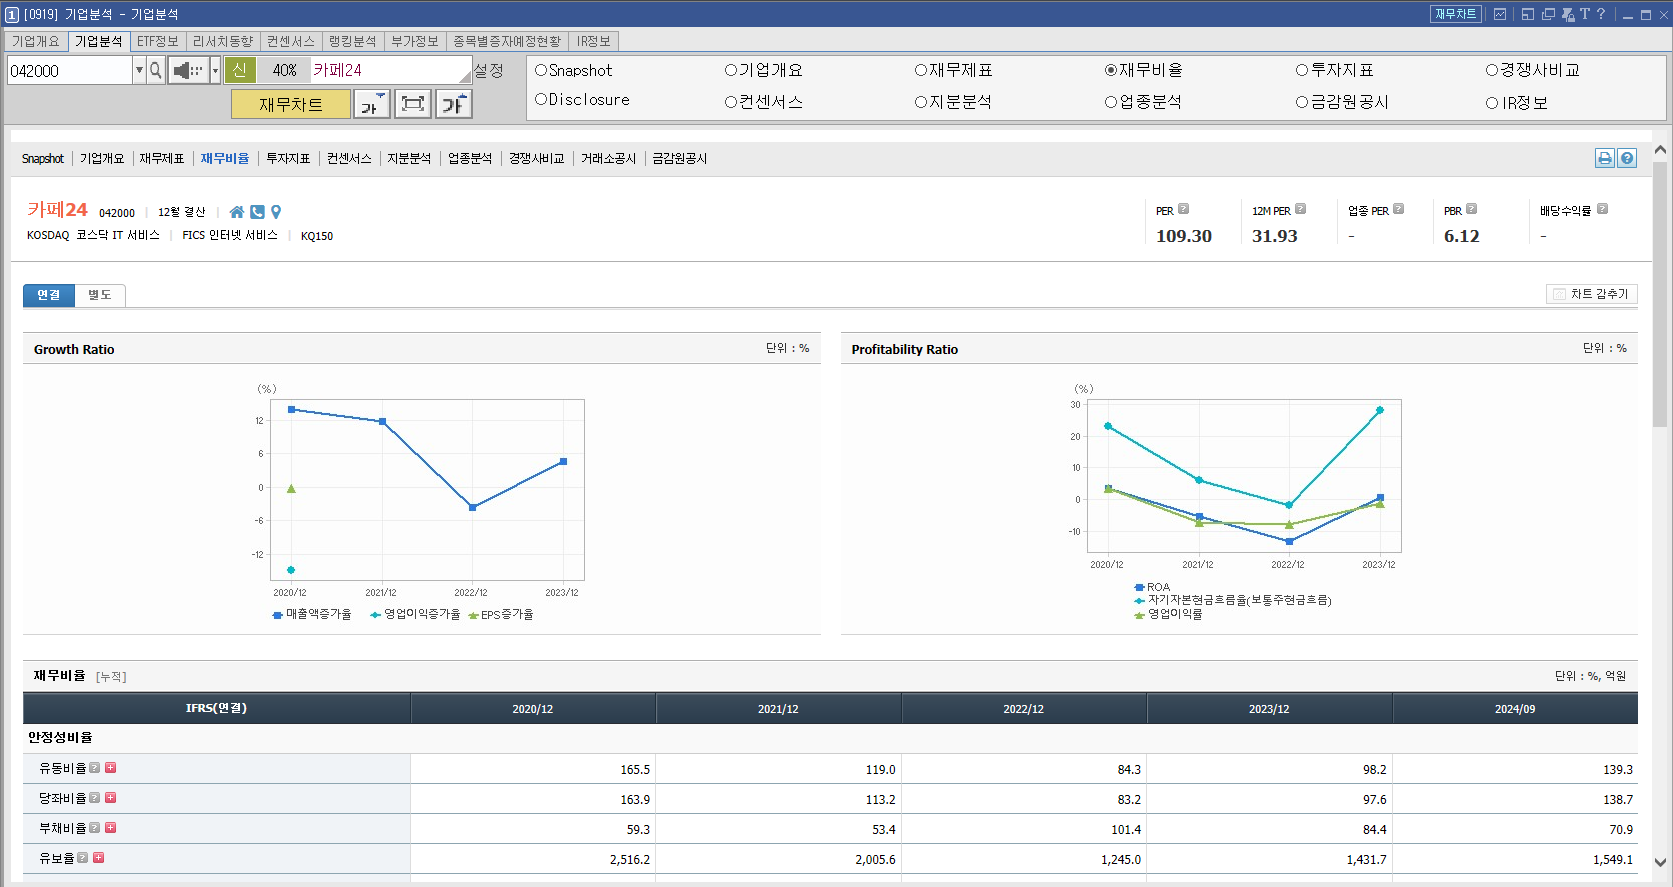Switch to the 별도 statement tab
The height and width of the screenshot is (887, 1673).
pos(100,295)
